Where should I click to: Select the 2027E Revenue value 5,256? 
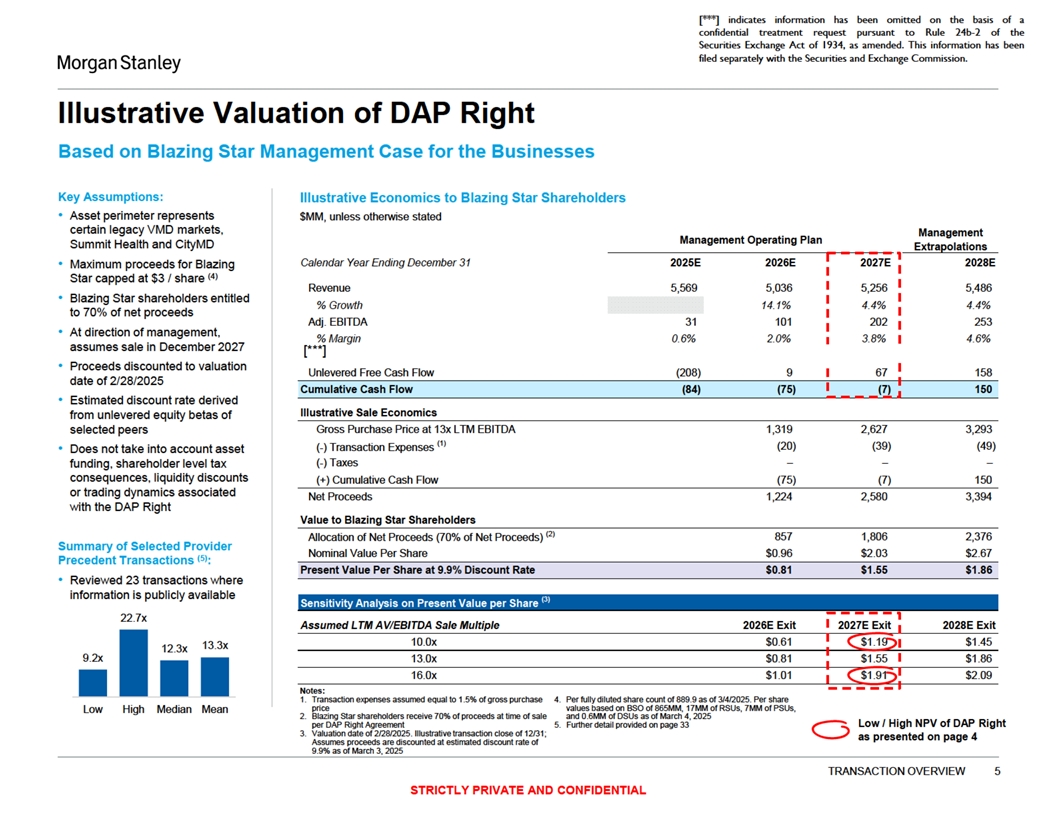point(873,287)
